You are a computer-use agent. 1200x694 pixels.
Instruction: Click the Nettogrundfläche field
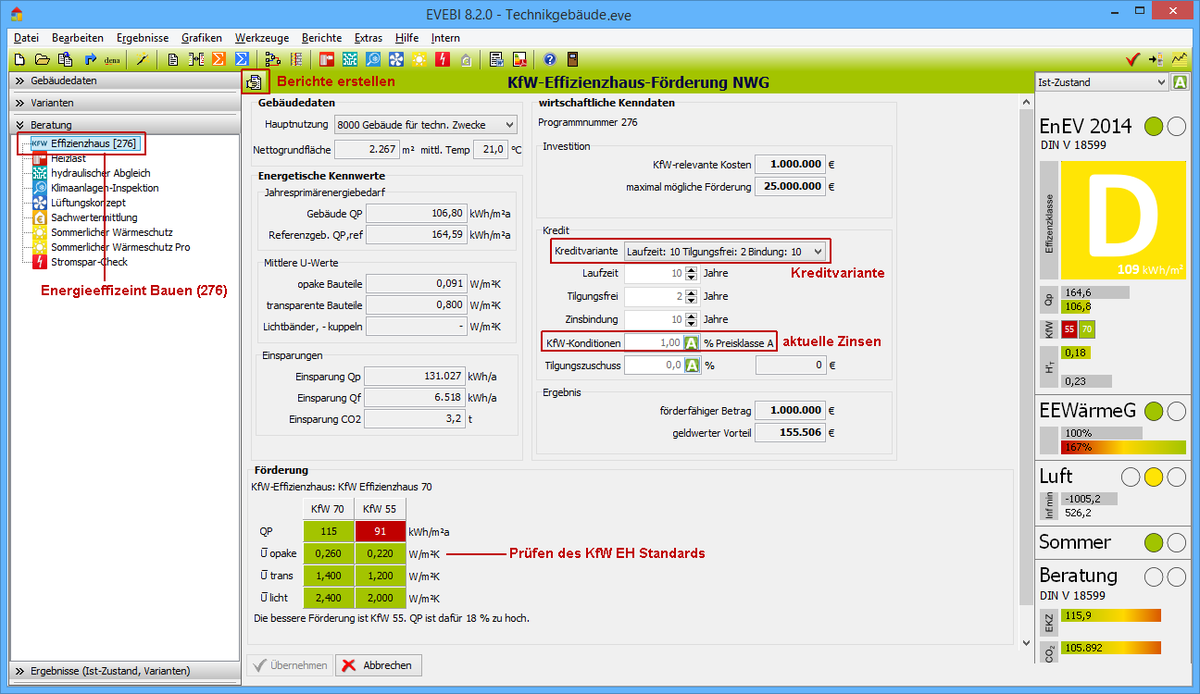click(365, 150)
